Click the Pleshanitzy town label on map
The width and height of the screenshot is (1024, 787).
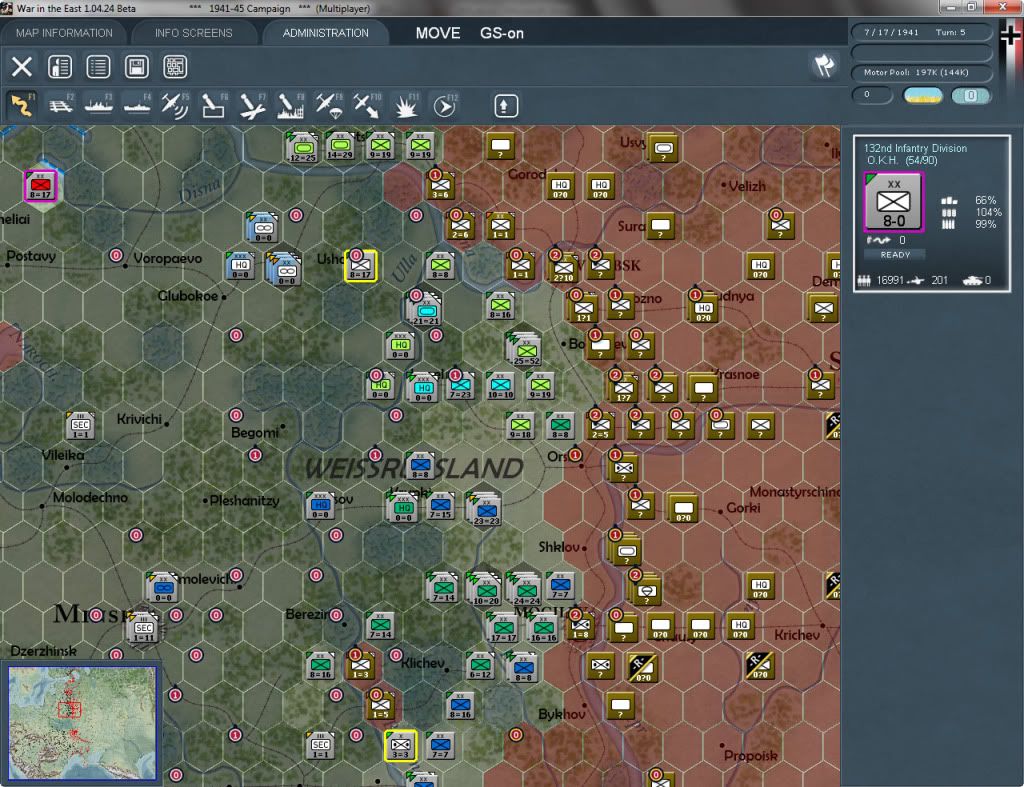[x=244, y=501]
